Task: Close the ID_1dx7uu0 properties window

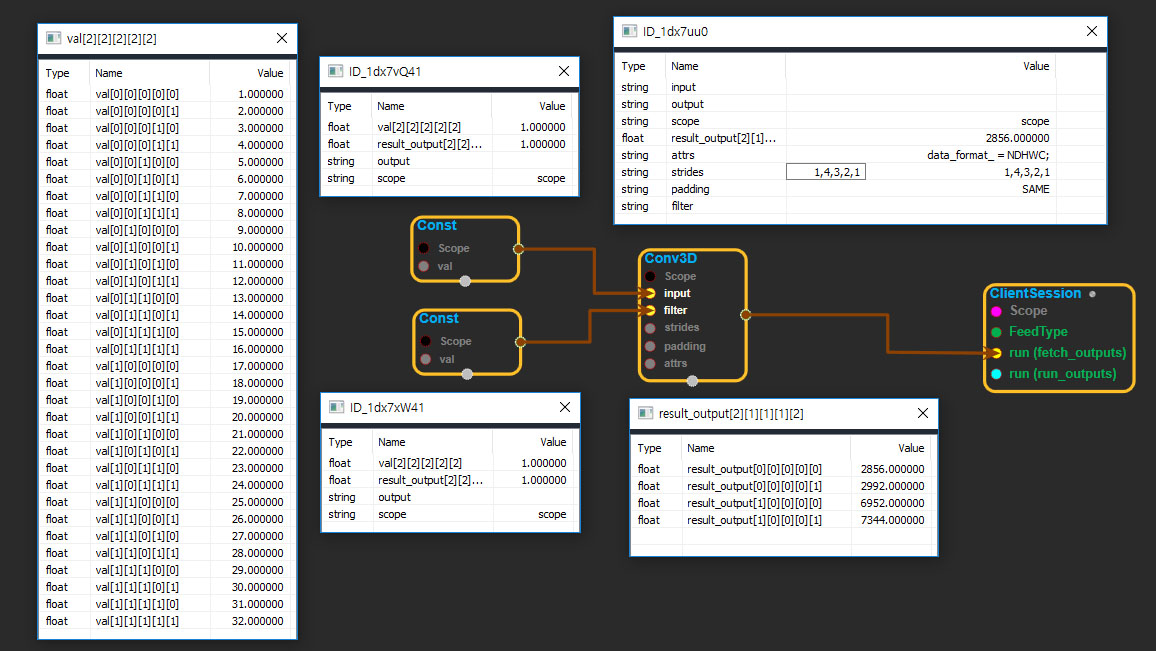Action: click(x=1091, y=31)
